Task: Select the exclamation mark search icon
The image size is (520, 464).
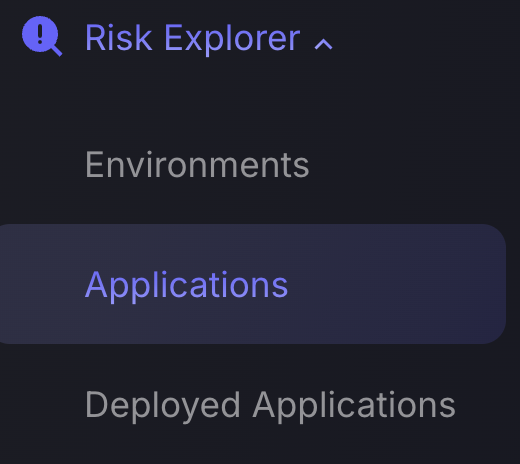Action: 42,36
